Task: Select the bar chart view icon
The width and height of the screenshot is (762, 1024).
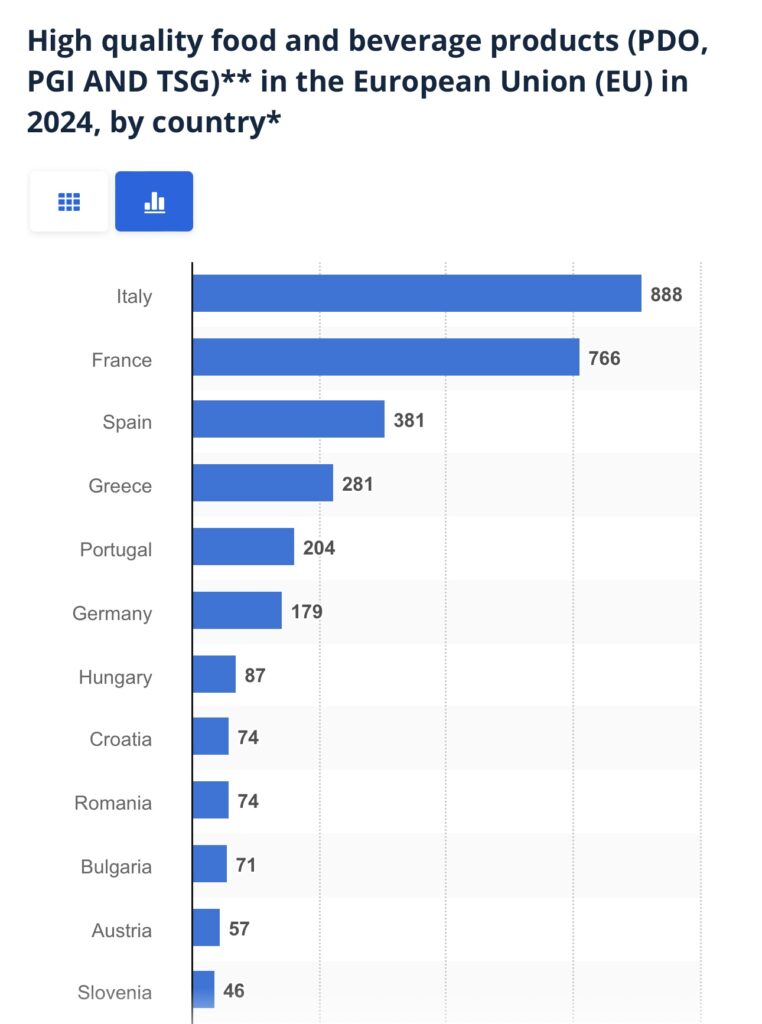Action: pyautogui.click(x=154, y=202)
